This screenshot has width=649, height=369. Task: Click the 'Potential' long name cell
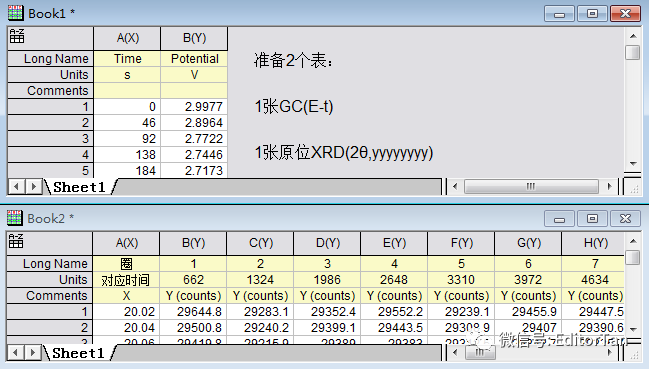tap(194, 59)
